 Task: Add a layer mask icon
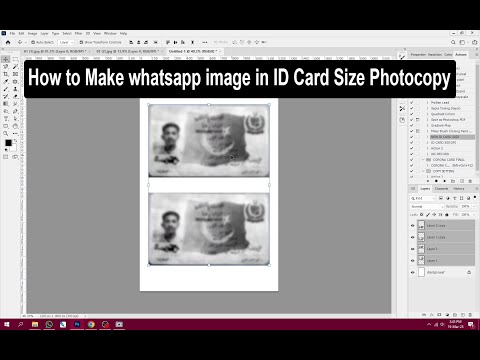[x=439, y=315]
